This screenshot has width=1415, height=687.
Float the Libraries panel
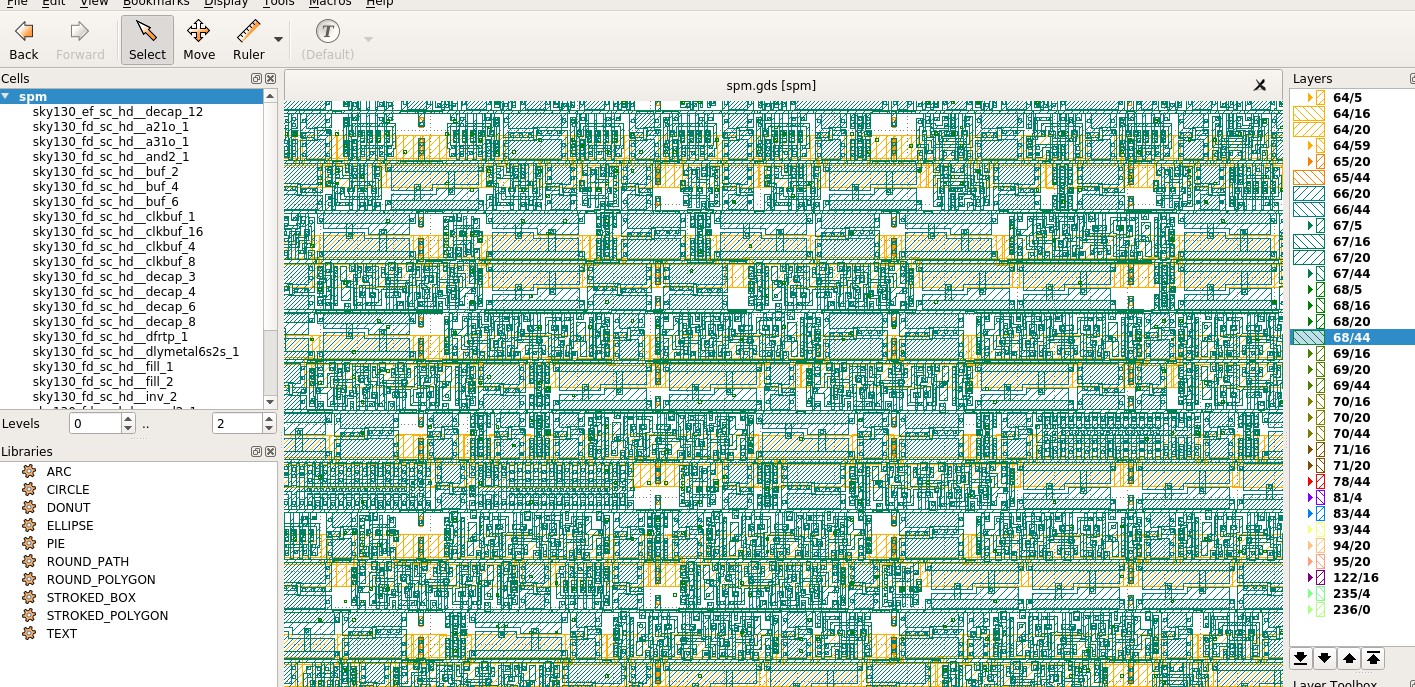(256, 452)
